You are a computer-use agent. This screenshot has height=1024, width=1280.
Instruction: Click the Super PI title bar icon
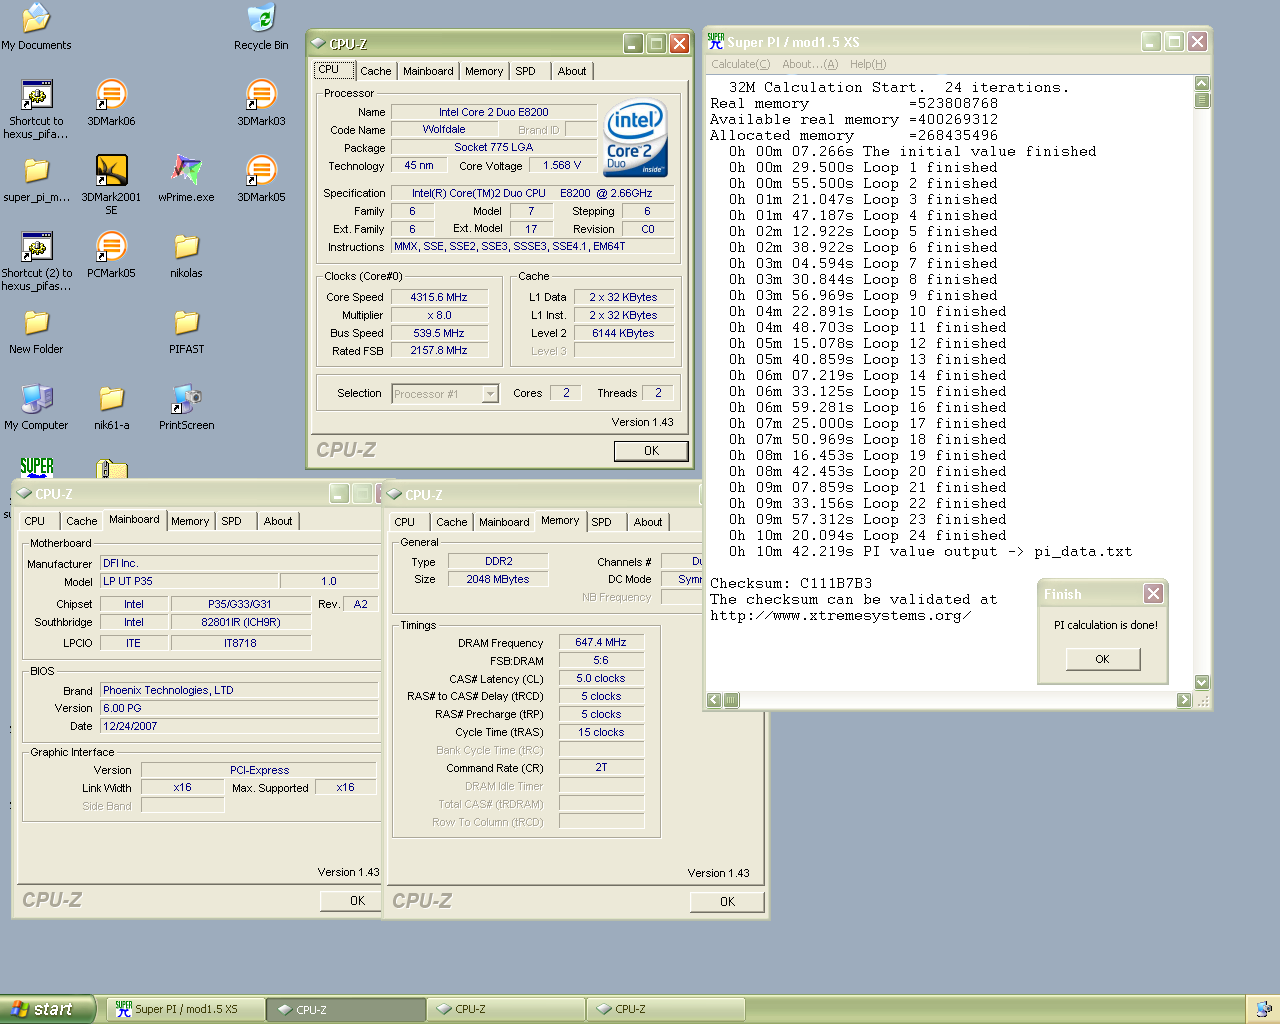[x=715, y=41]
